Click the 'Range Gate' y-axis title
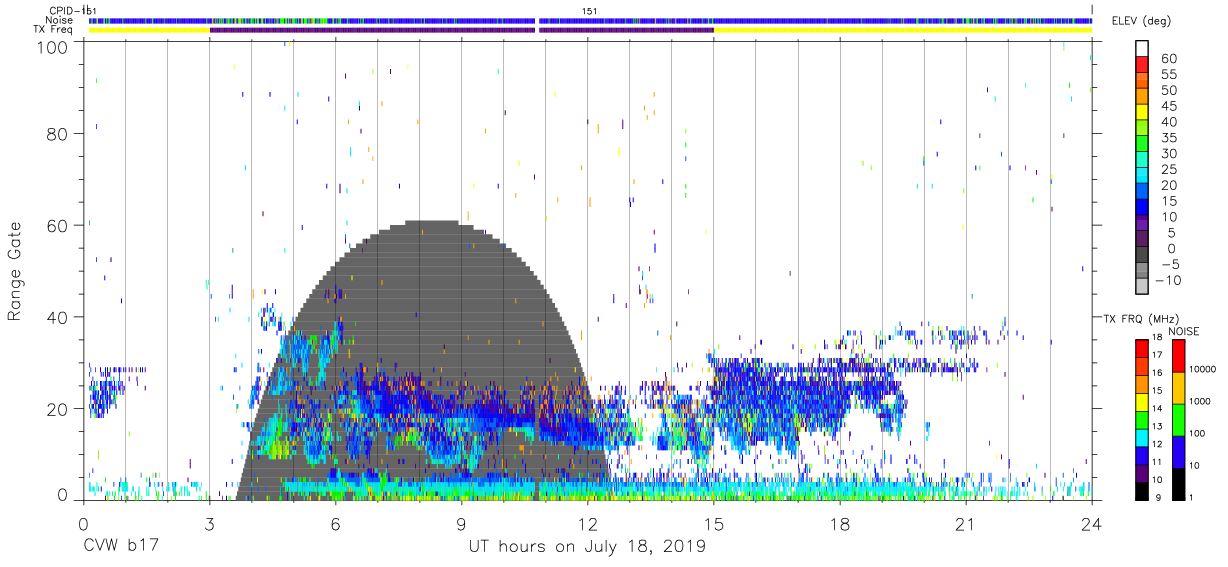Viewport: 1228px width, 567px height. tap(15, 272)
